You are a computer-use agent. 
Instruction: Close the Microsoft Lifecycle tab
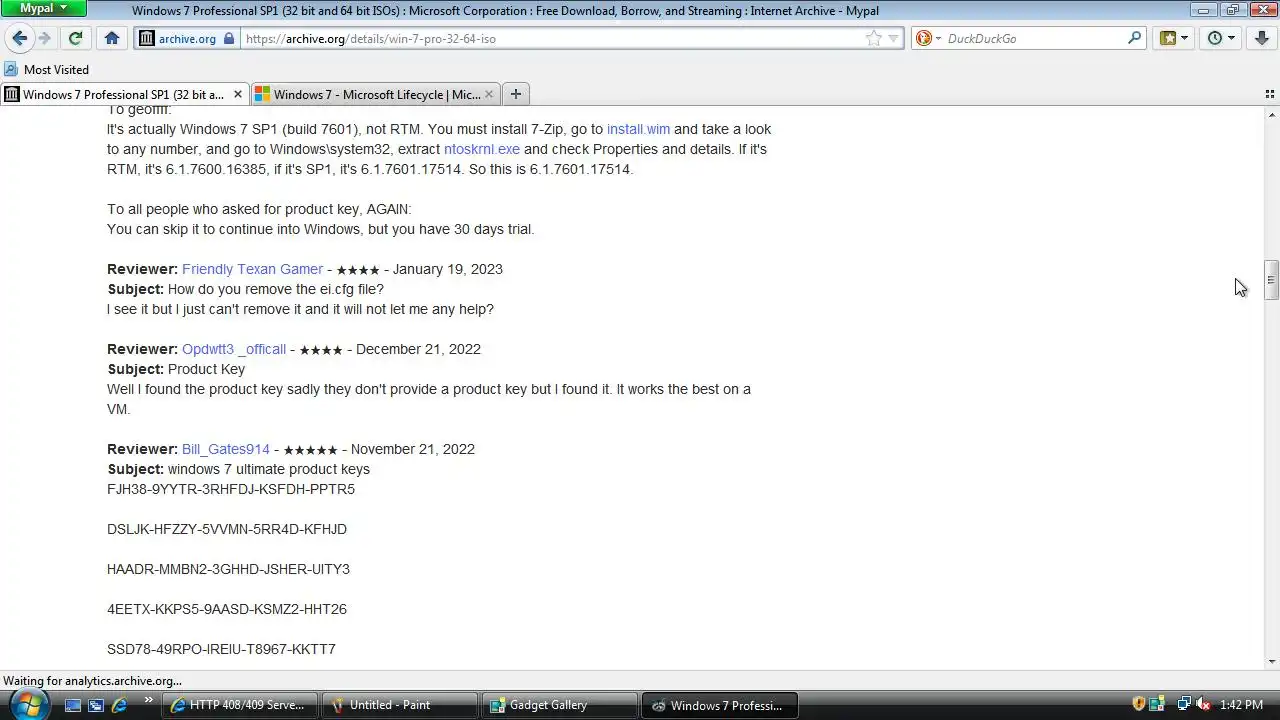(489, 94)
